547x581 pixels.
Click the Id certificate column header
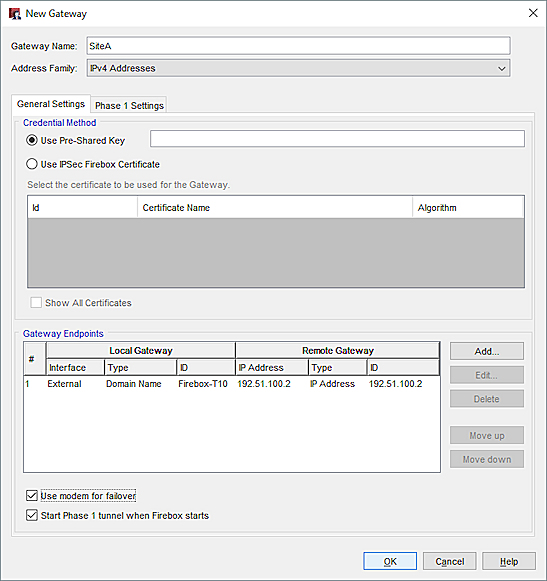pos(82,208)
